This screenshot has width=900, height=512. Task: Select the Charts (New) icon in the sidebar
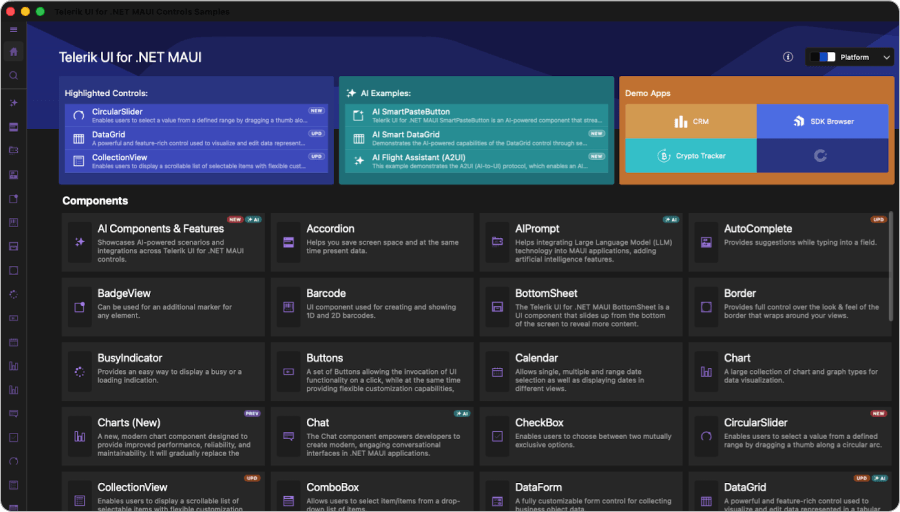tap(14, 390)
